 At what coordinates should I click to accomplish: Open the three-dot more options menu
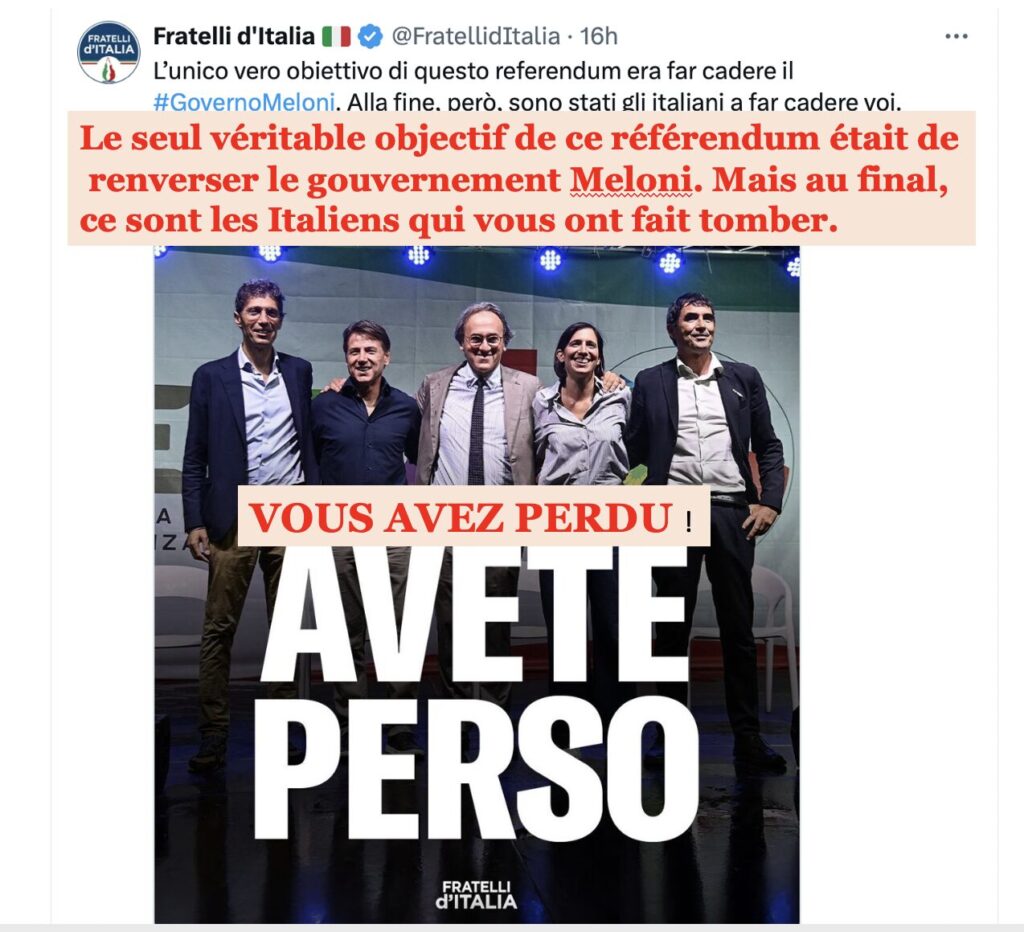[956, 36]
